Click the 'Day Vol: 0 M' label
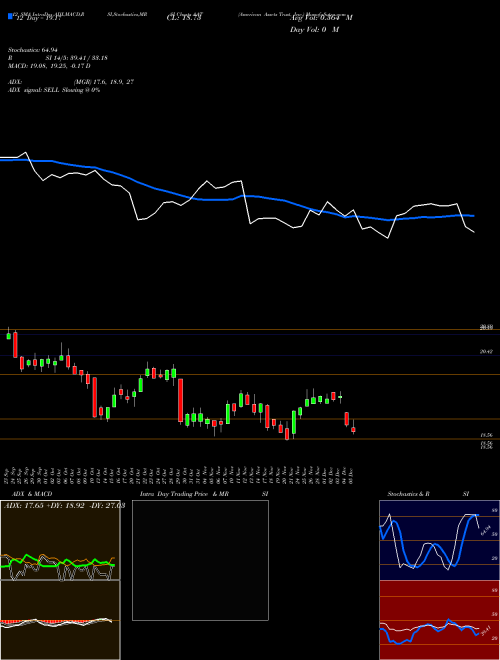This screenshot has height=660, width=500. tap(314, 30)
